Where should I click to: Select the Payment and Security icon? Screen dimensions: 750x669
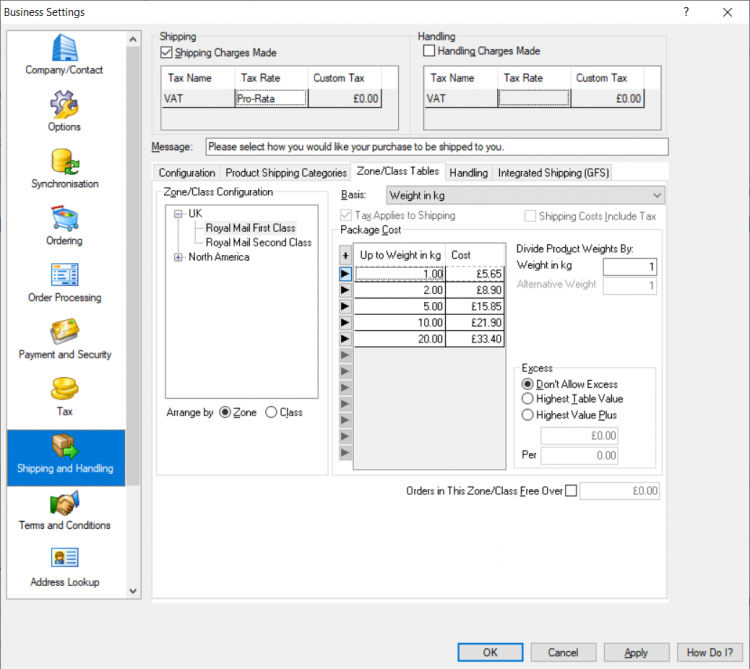click(65, 332)
